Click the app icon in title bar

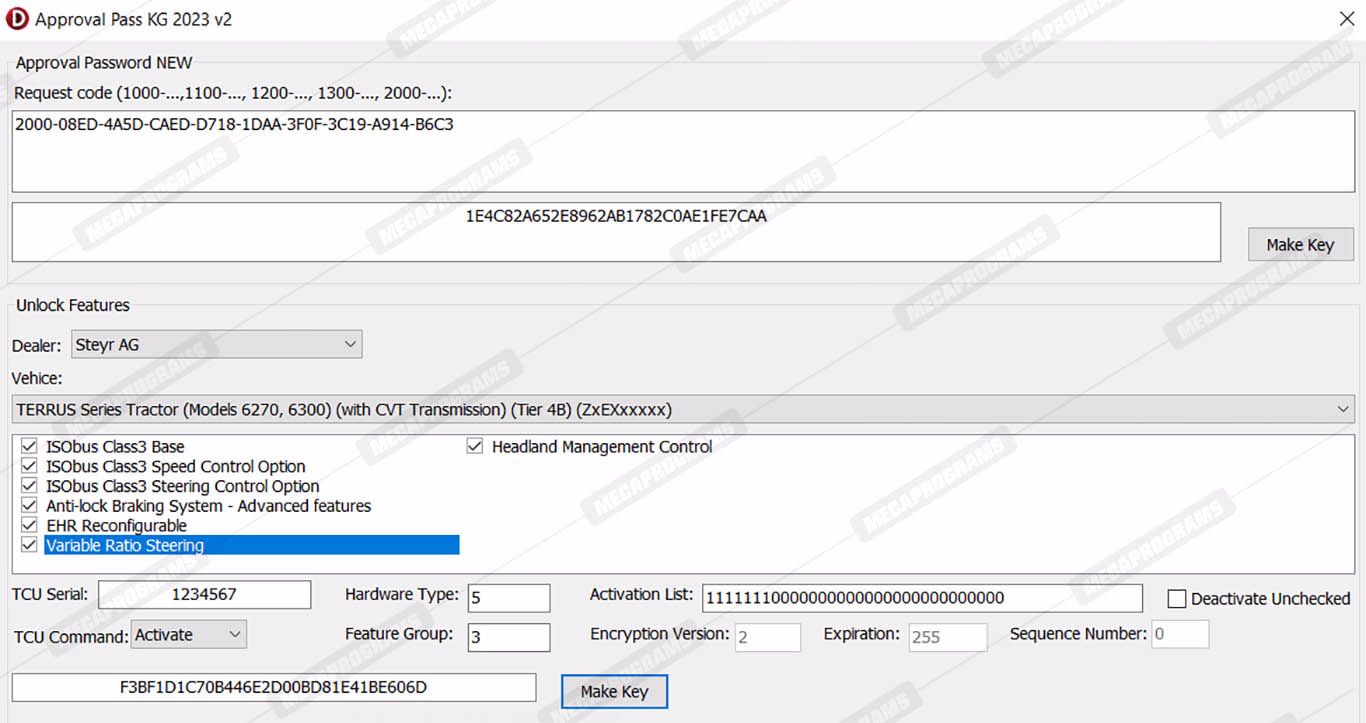click(17, 19)
